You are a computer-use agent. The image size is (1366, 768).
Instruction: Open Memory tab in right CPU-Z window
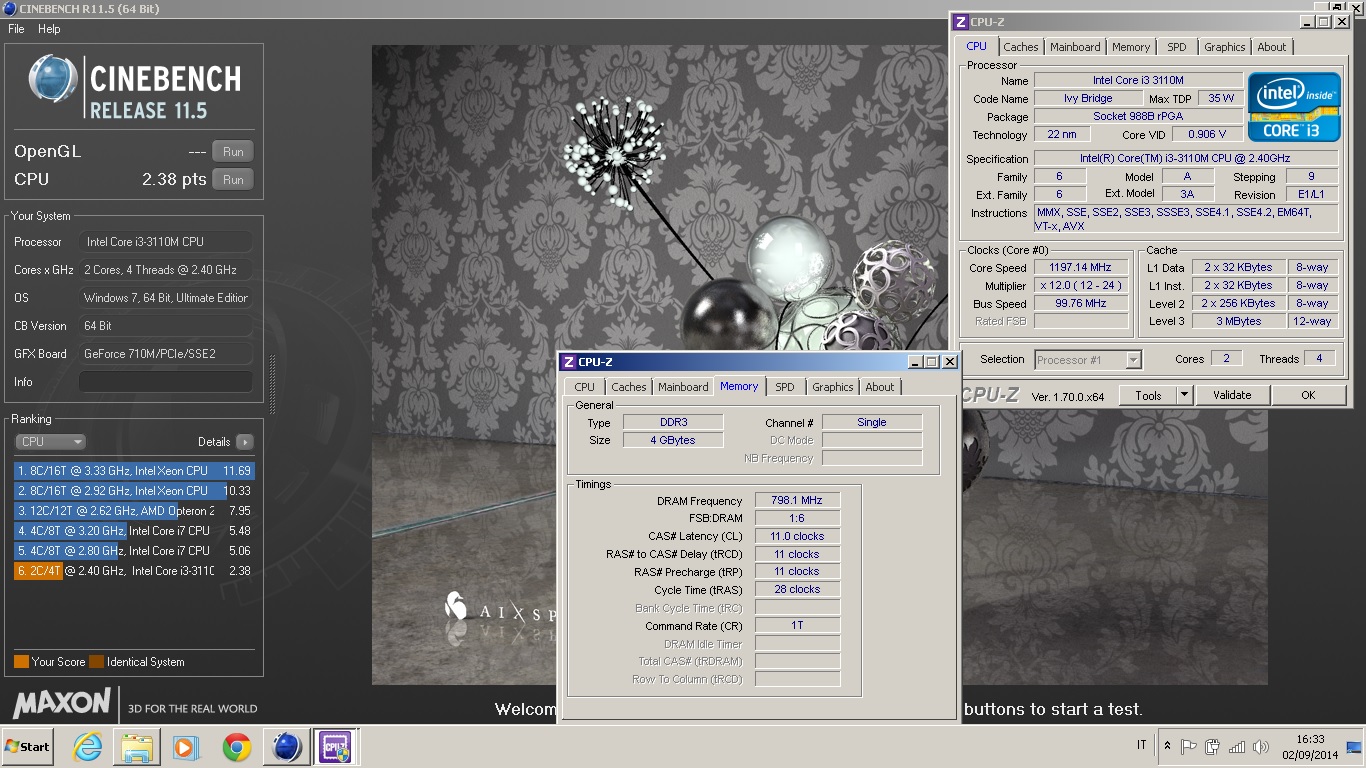pyautogui.click(x=1131, y=47)
